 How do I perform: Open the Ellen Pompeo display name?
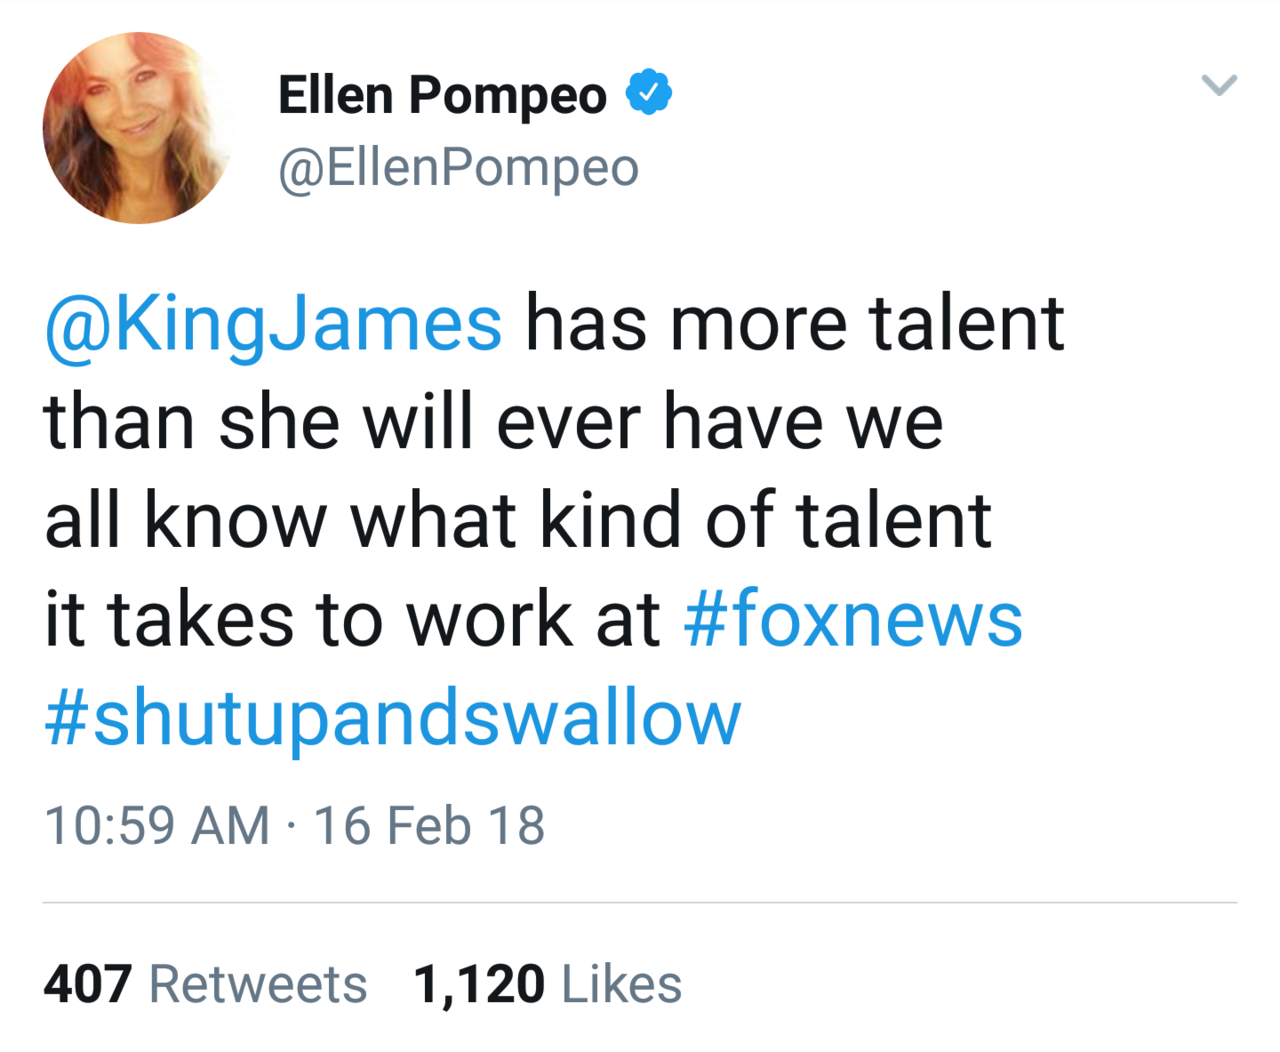pyautogui.click(x=442, y=96)
